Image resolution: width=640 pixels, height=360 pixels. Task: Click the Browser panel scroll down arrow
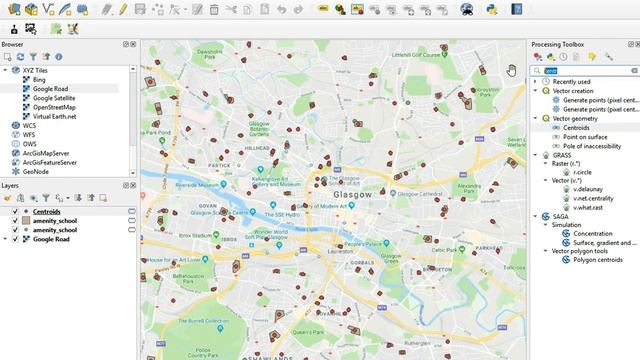click(133, 173)
